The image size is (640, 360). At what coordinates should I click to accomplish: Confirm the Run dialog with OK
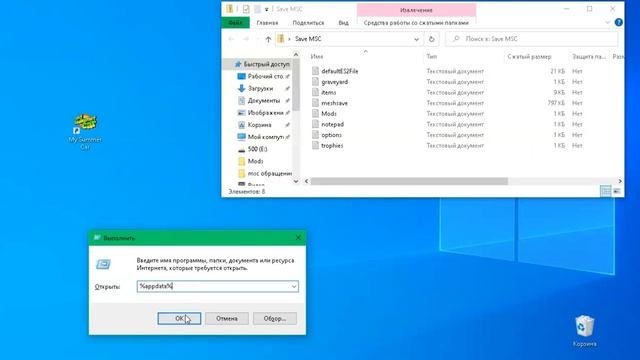pyautogui.click(x=179, y=318)
